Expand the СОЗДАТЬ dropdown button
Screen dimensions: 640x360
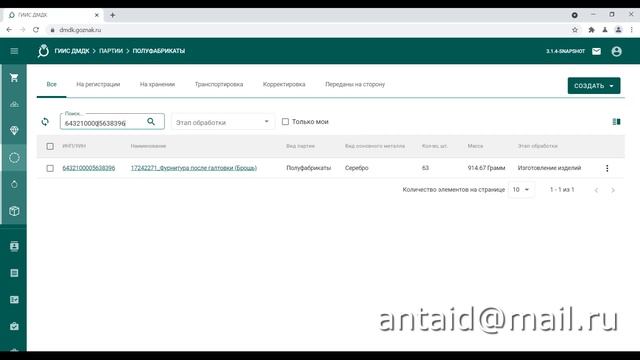click(x=594, y=86)
